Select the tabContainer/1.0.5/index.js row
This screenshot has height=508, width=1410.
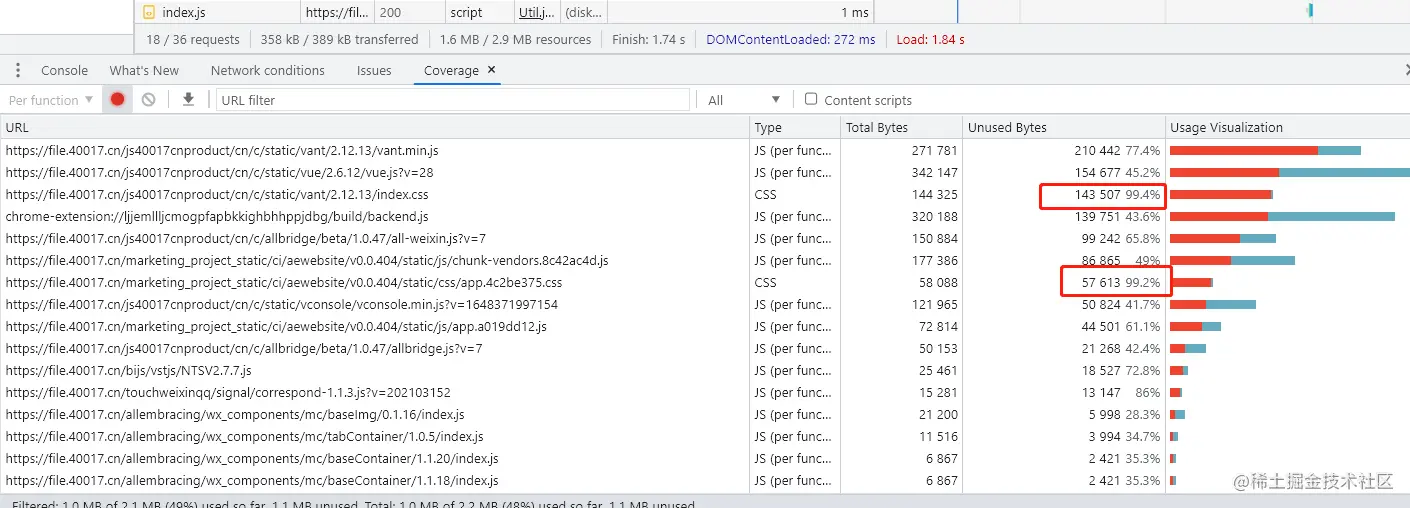click(705, 436)
